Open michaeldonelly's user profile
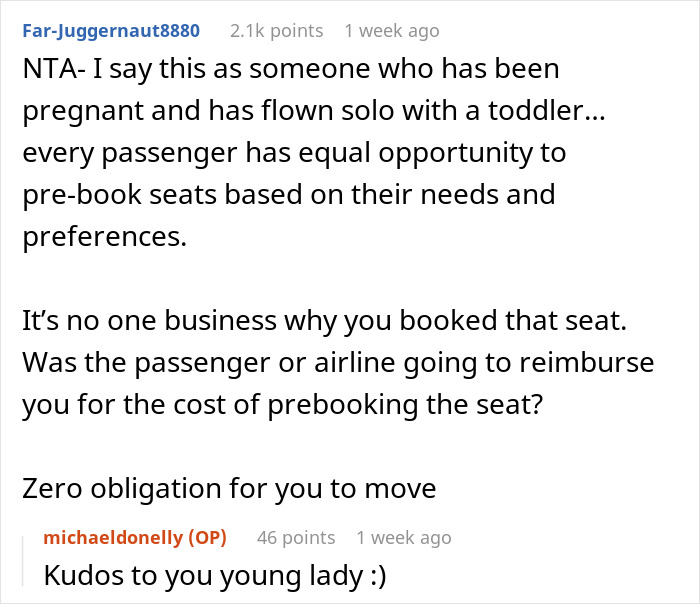700x604 pixels. coord(114,538)
